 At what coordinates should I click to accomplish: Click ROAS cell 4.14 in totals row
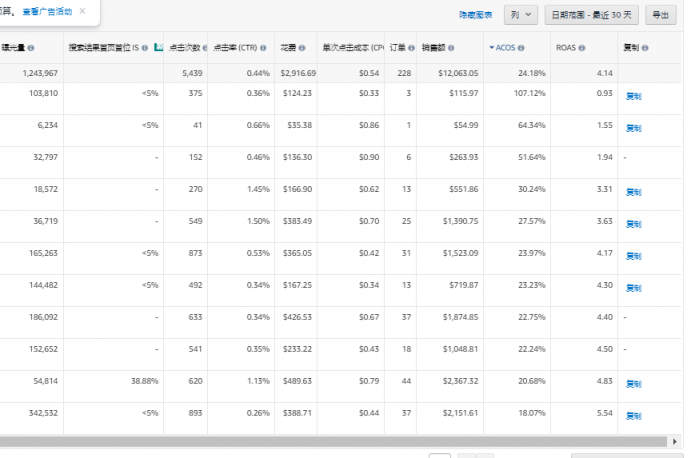(605, 73)
